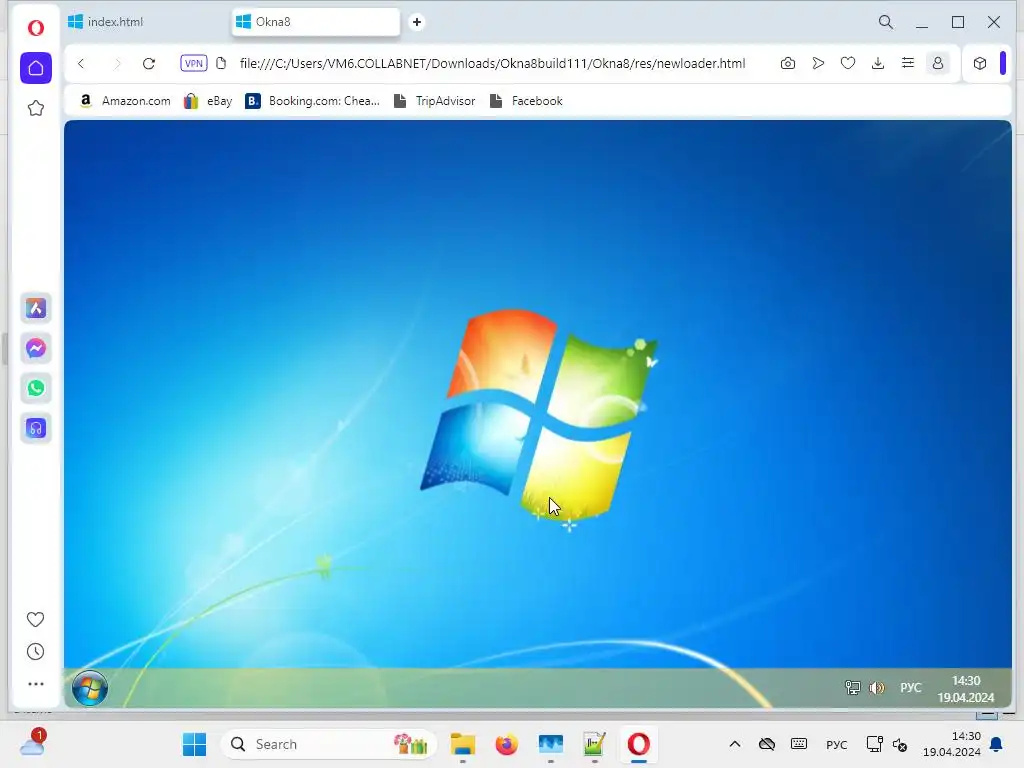Viewport: 1024px width, 768px height.
Task: Click the taskbar Search box
Action: [328, 744]
